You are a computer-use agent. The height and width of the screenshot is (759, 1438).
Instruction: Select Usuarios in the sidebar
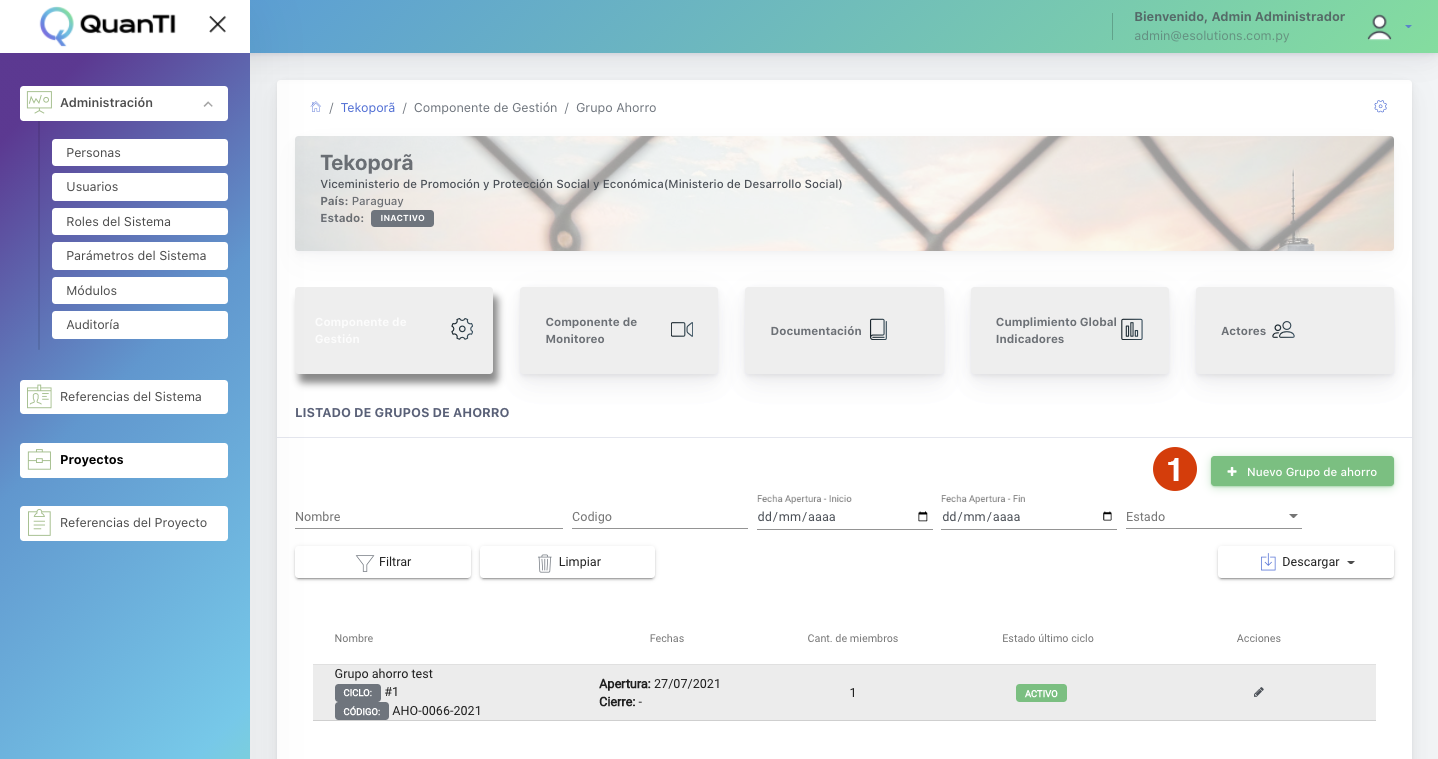pyautogui.click(x=139, y=187)
